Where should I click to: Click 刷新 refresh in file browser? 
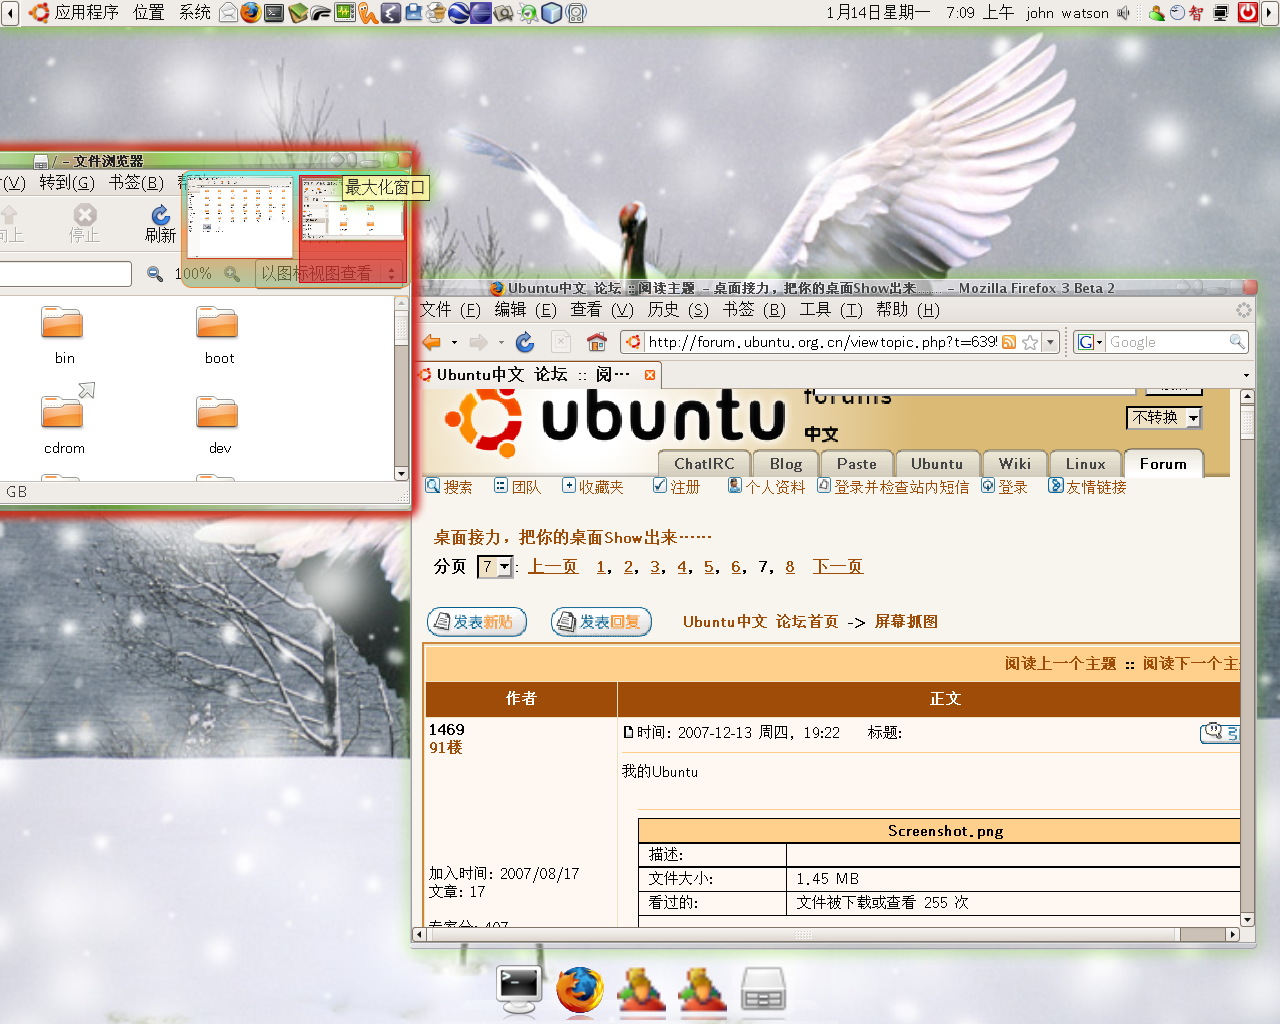pos(160,225)
